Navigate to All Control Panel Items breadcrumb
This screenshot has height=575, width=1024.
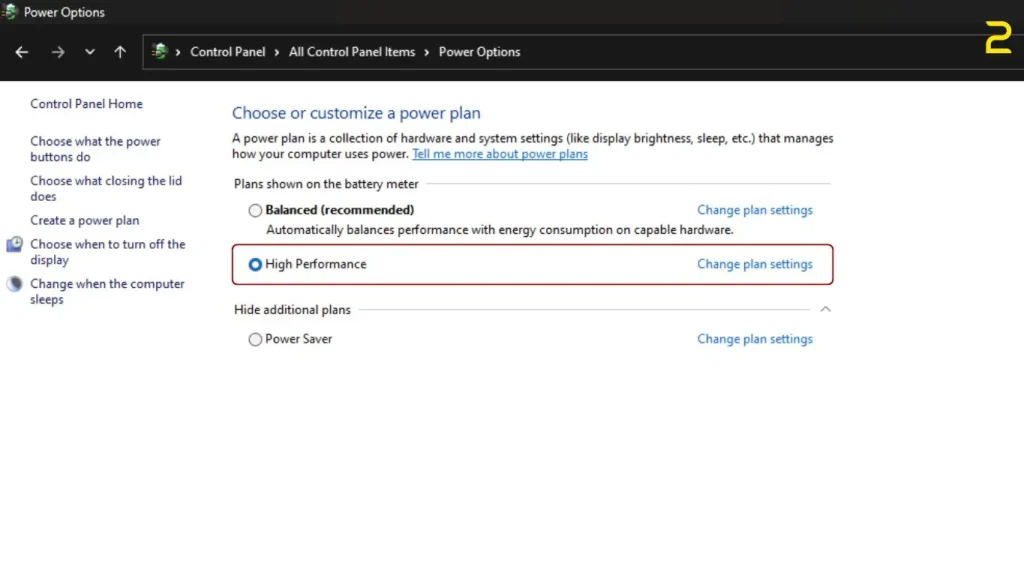[x=351, y=52]
